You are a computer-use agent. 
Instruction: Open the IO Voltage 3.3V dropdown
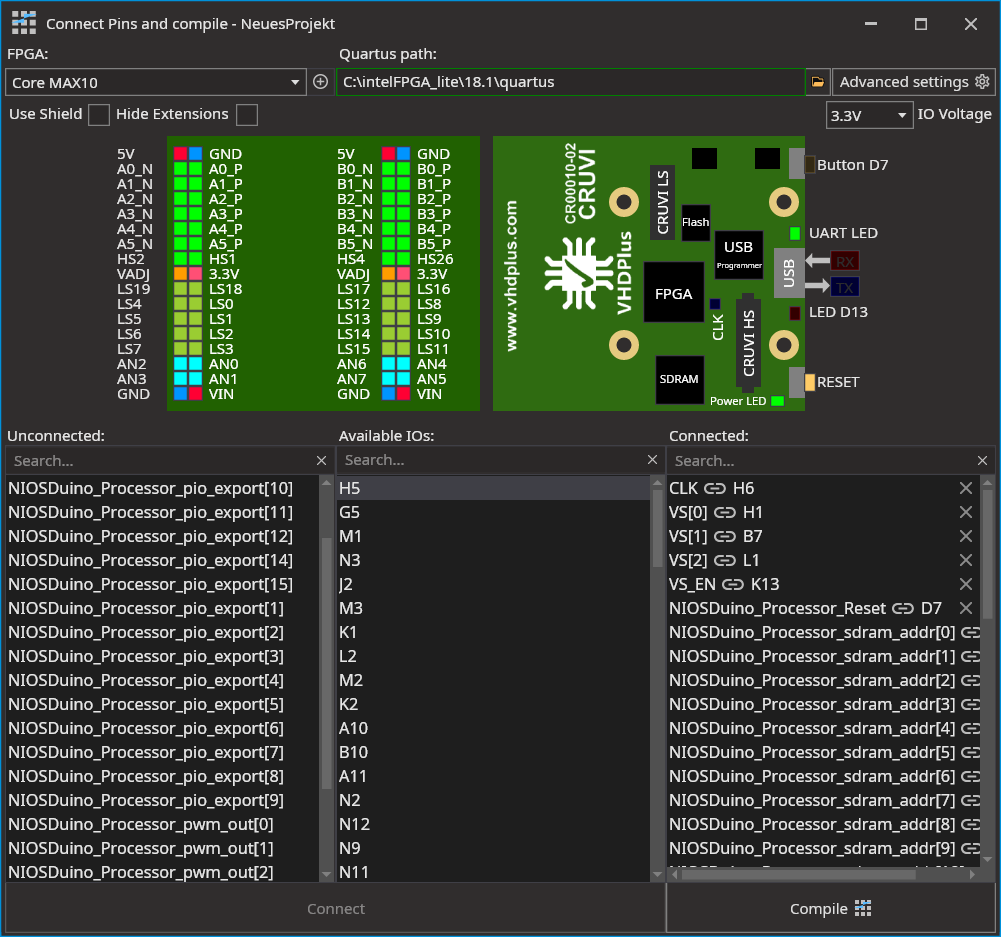pyautogui.click(x=869, y=116)
